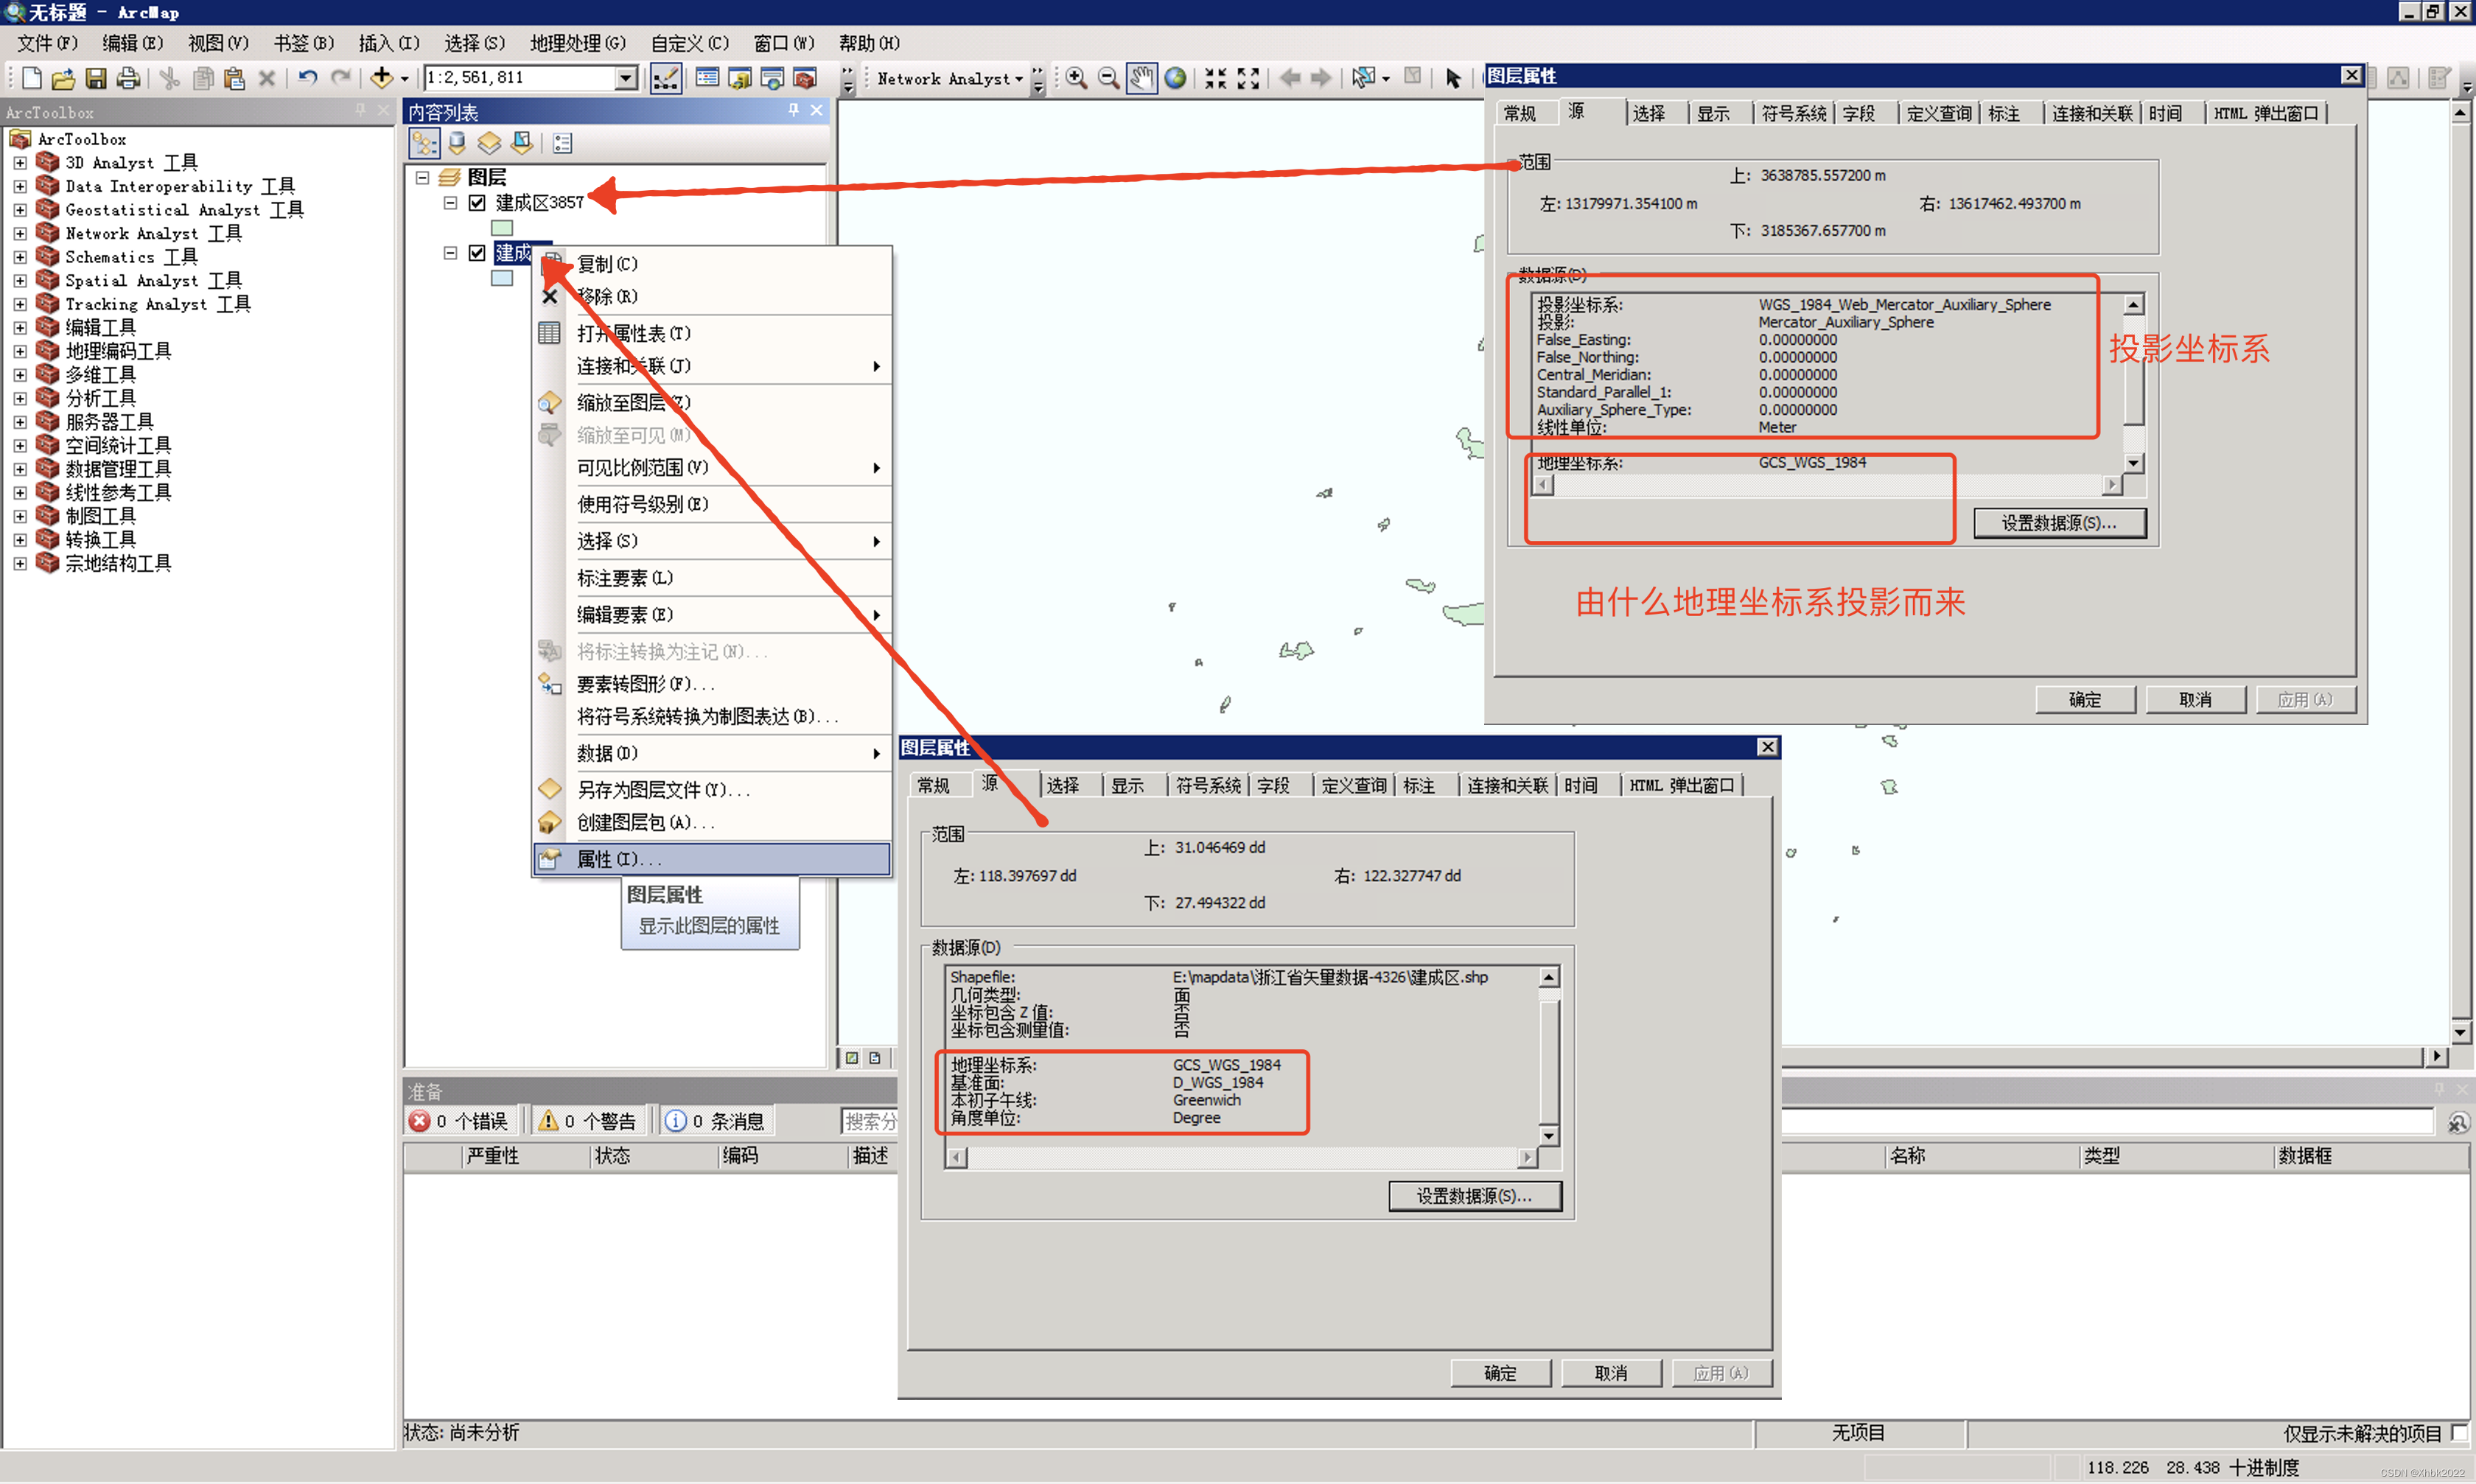
Task: Open the Editor toolbar icon
Action: (x=665, y=78)
